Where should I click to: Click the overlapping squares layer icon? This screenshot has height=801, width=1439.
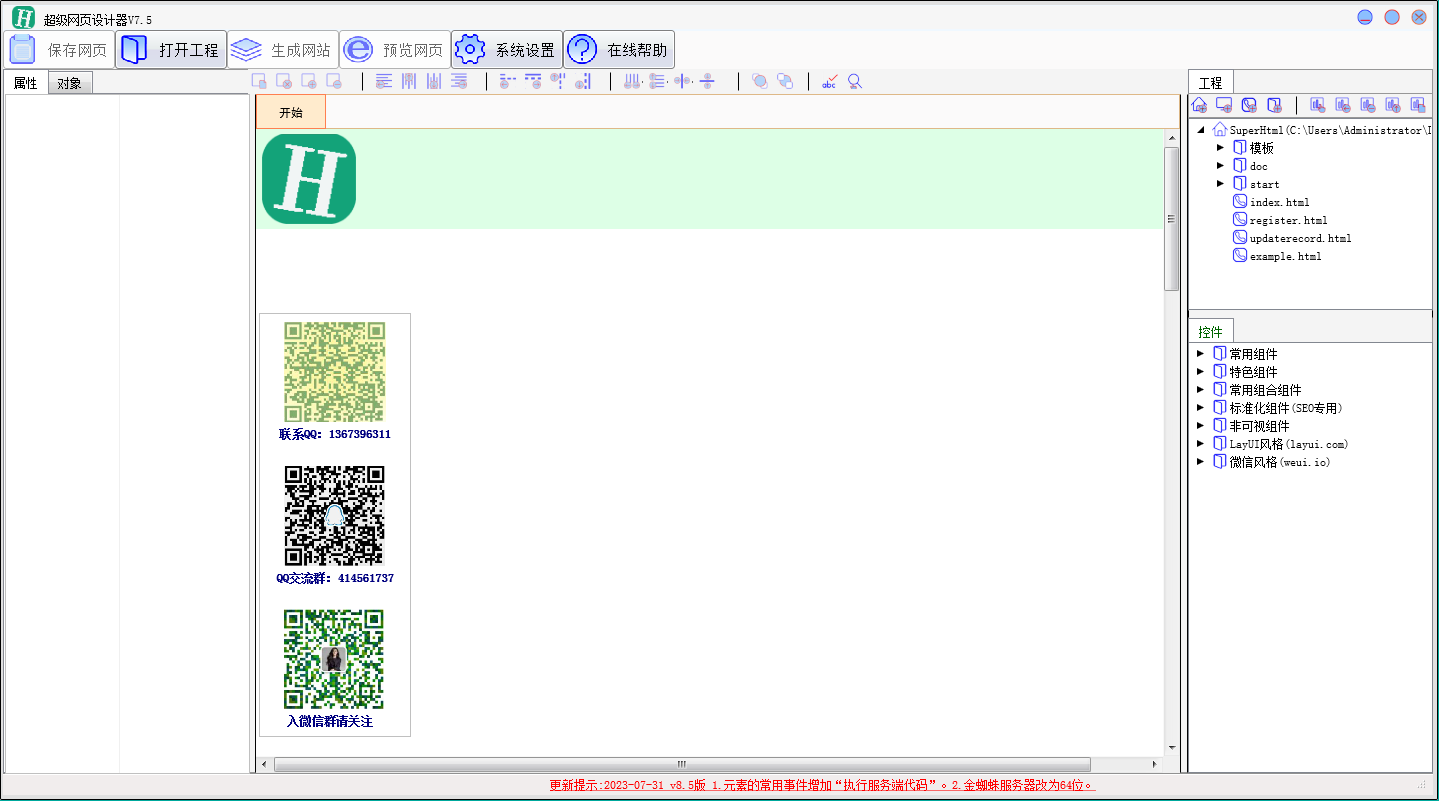pyautogui.click(x=785, y=82)
